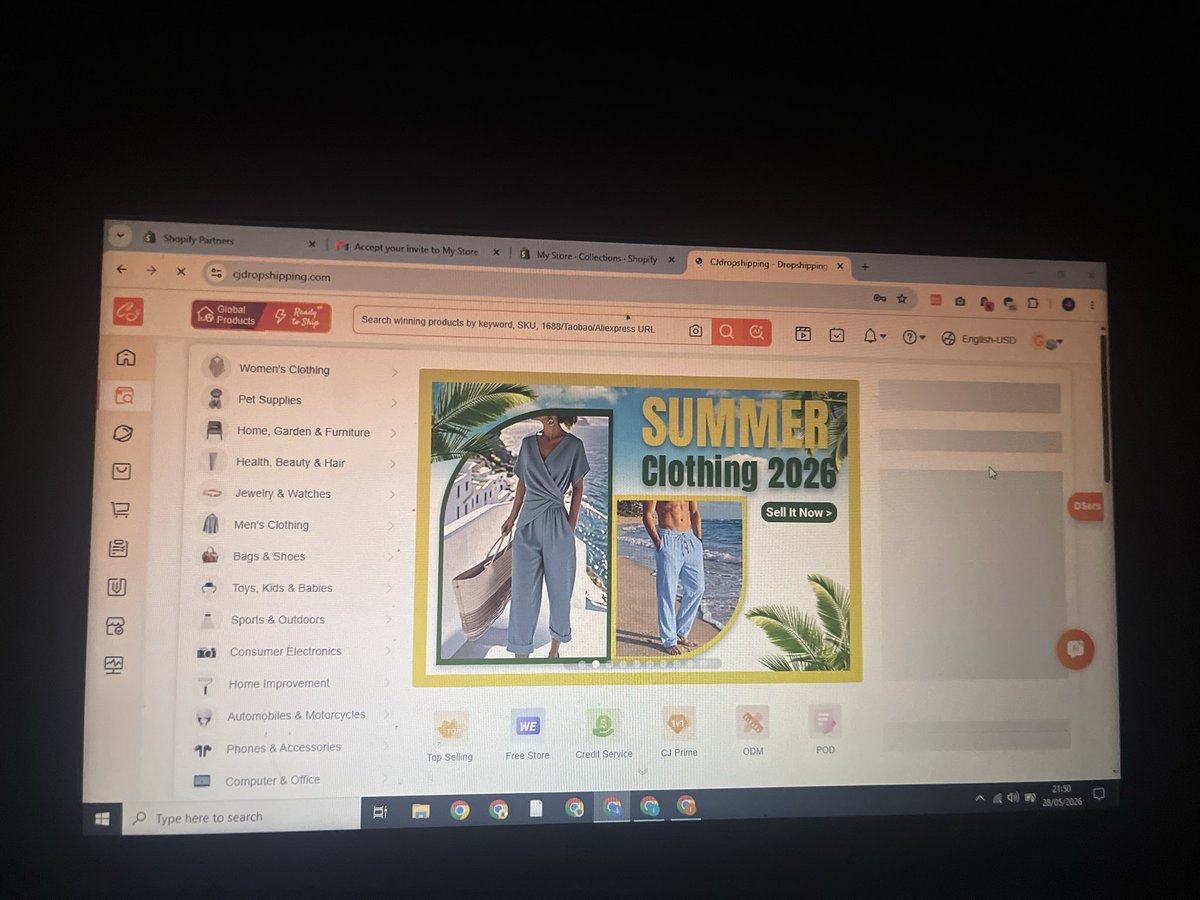Open File Explorer from the taskbar

[421, 811]
